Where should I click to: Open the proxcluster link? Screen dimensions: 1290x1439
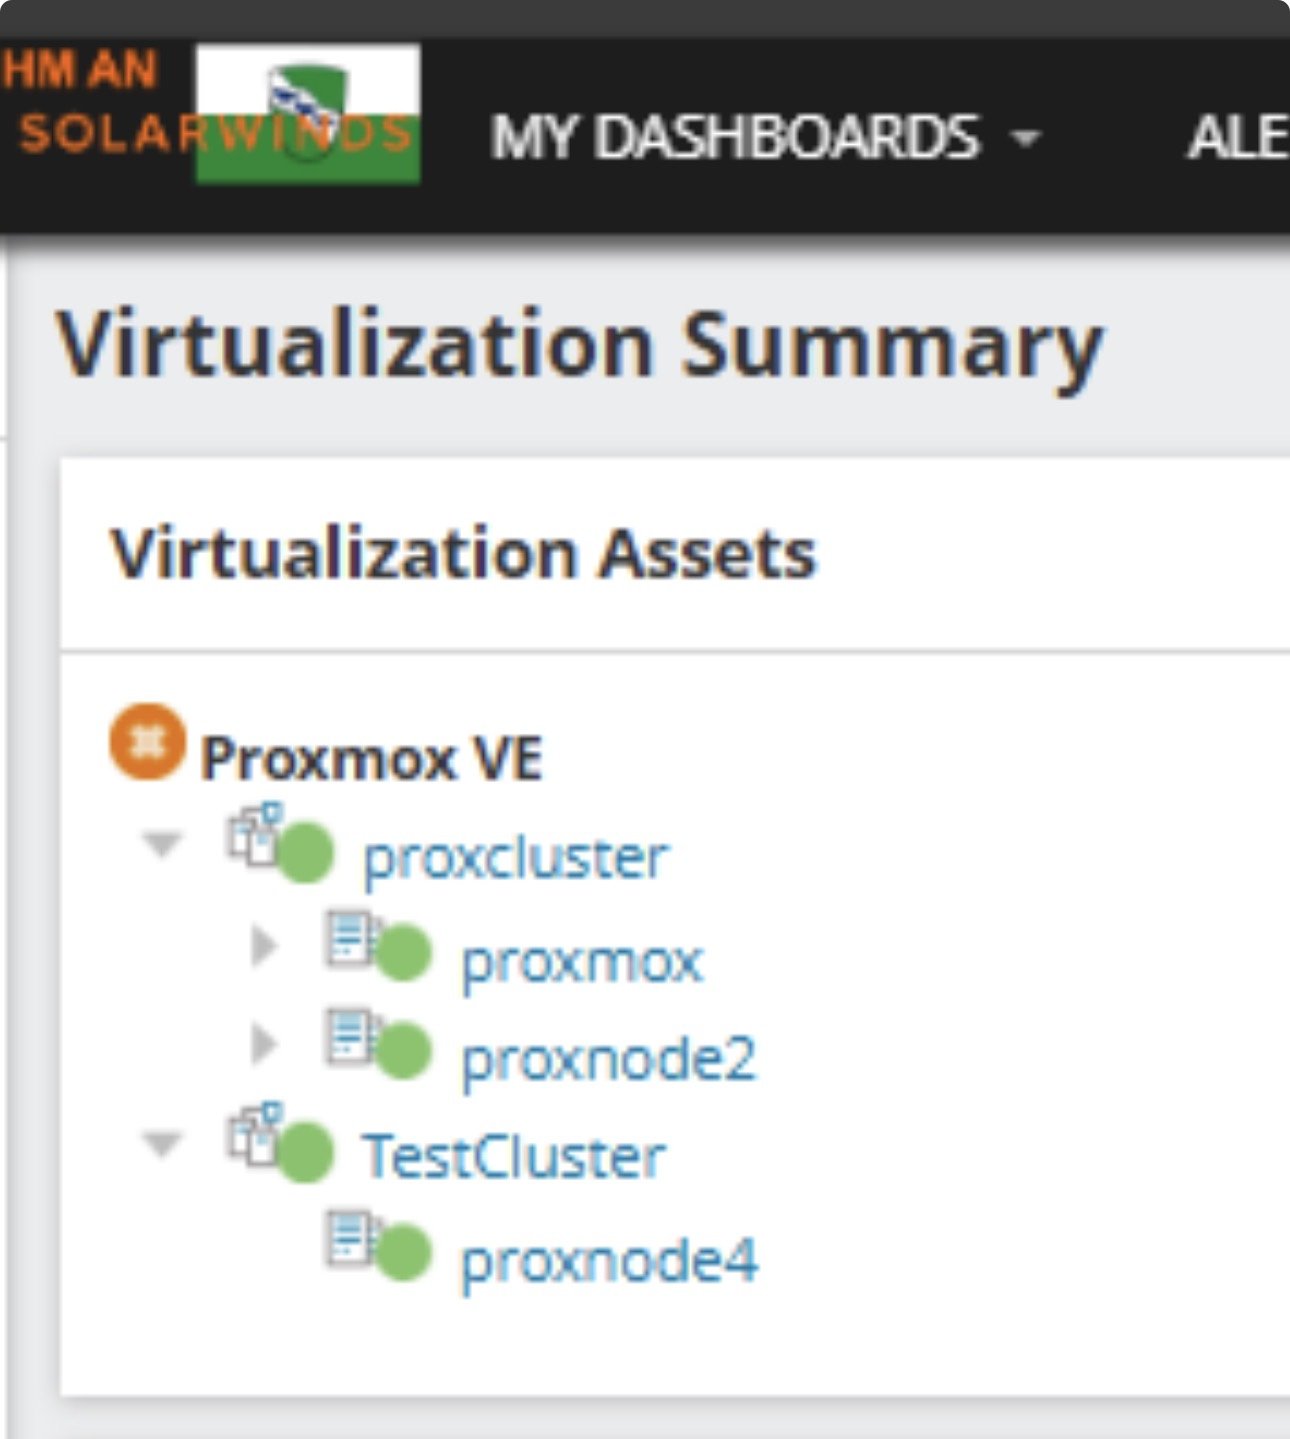(x=515, y=858)
